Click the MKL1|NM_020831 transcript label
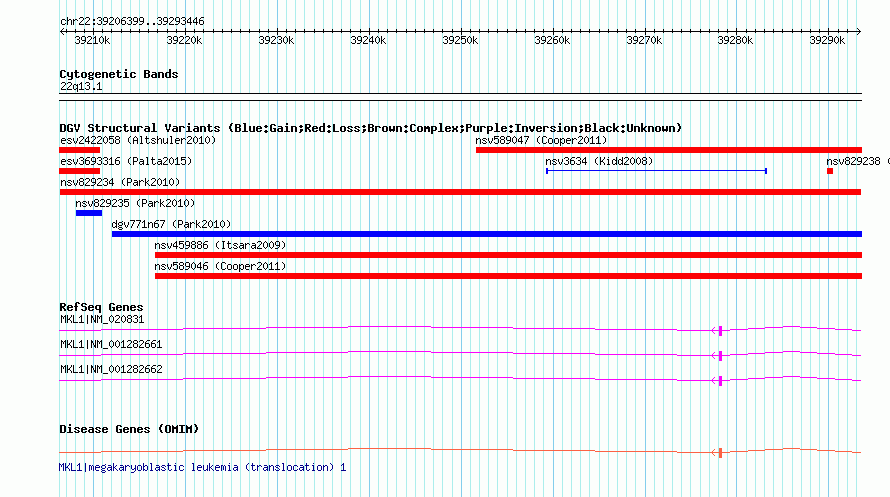 102,319
